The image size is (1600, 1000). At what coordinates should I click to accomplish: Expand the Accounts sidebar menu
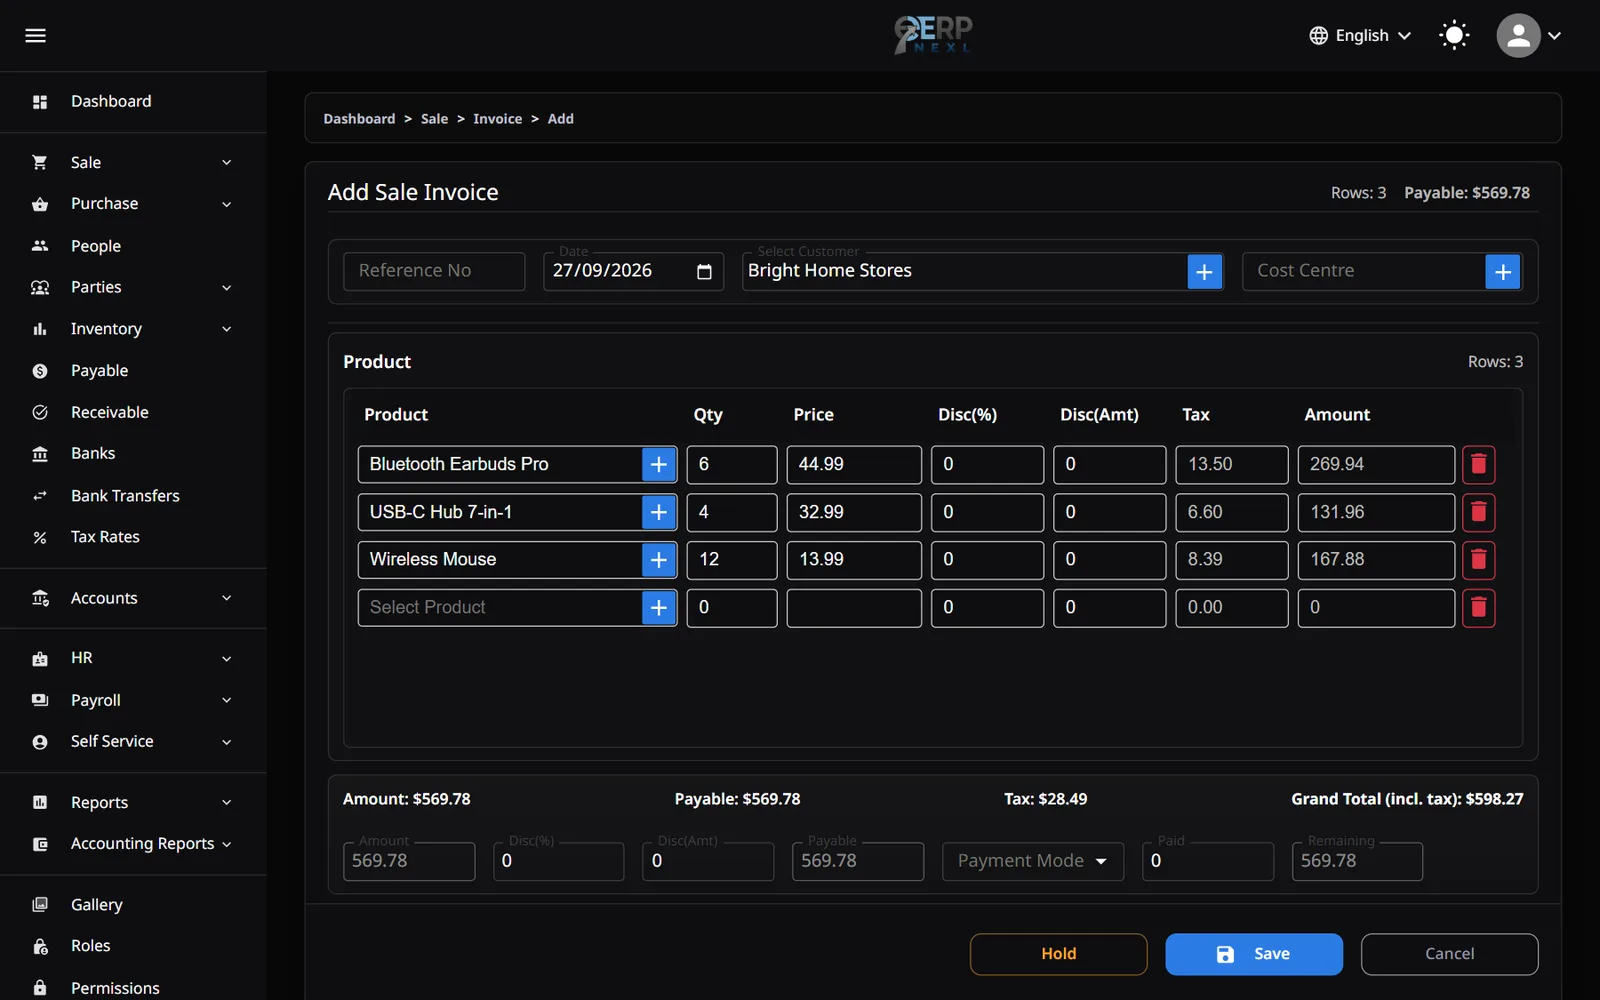point(133,599)
